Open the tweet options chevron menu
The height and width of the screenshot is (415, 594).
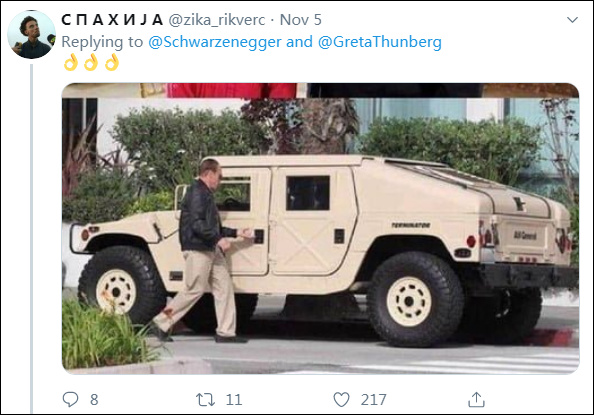[x=572, y=20]
